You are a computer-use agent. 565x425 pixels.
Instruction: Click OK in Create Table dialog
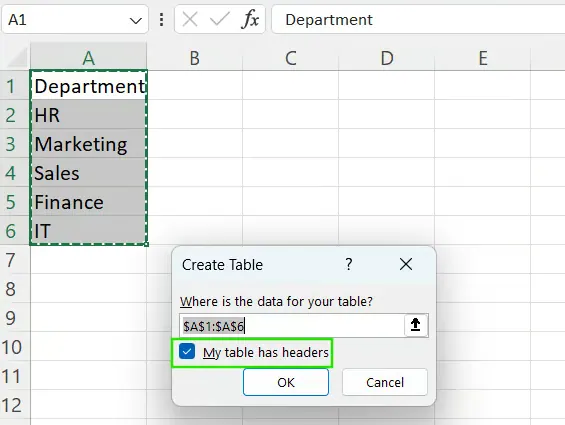[x=286, y=382]
